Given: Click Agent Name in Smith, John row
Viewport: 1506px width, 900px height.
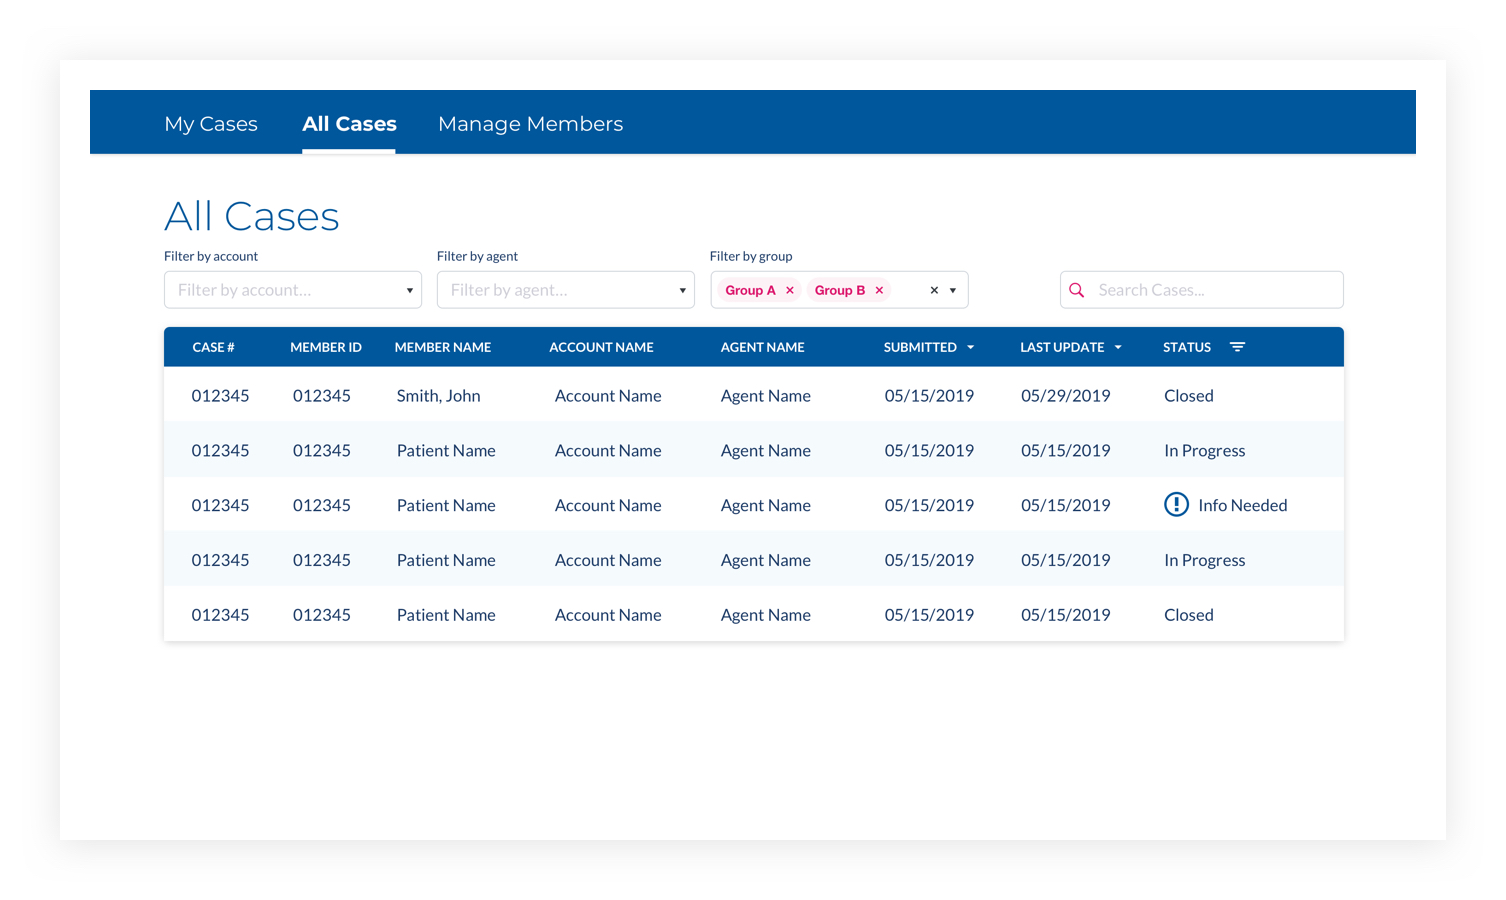Looking at the screenshot, I should pos(765,396).
